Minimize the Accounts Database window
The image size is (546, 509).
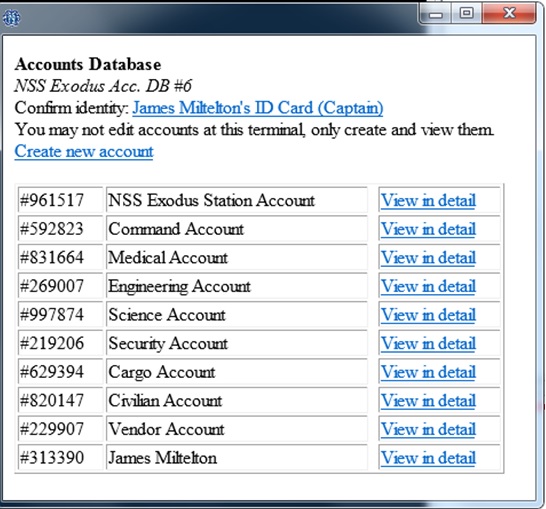click(436, 14)
